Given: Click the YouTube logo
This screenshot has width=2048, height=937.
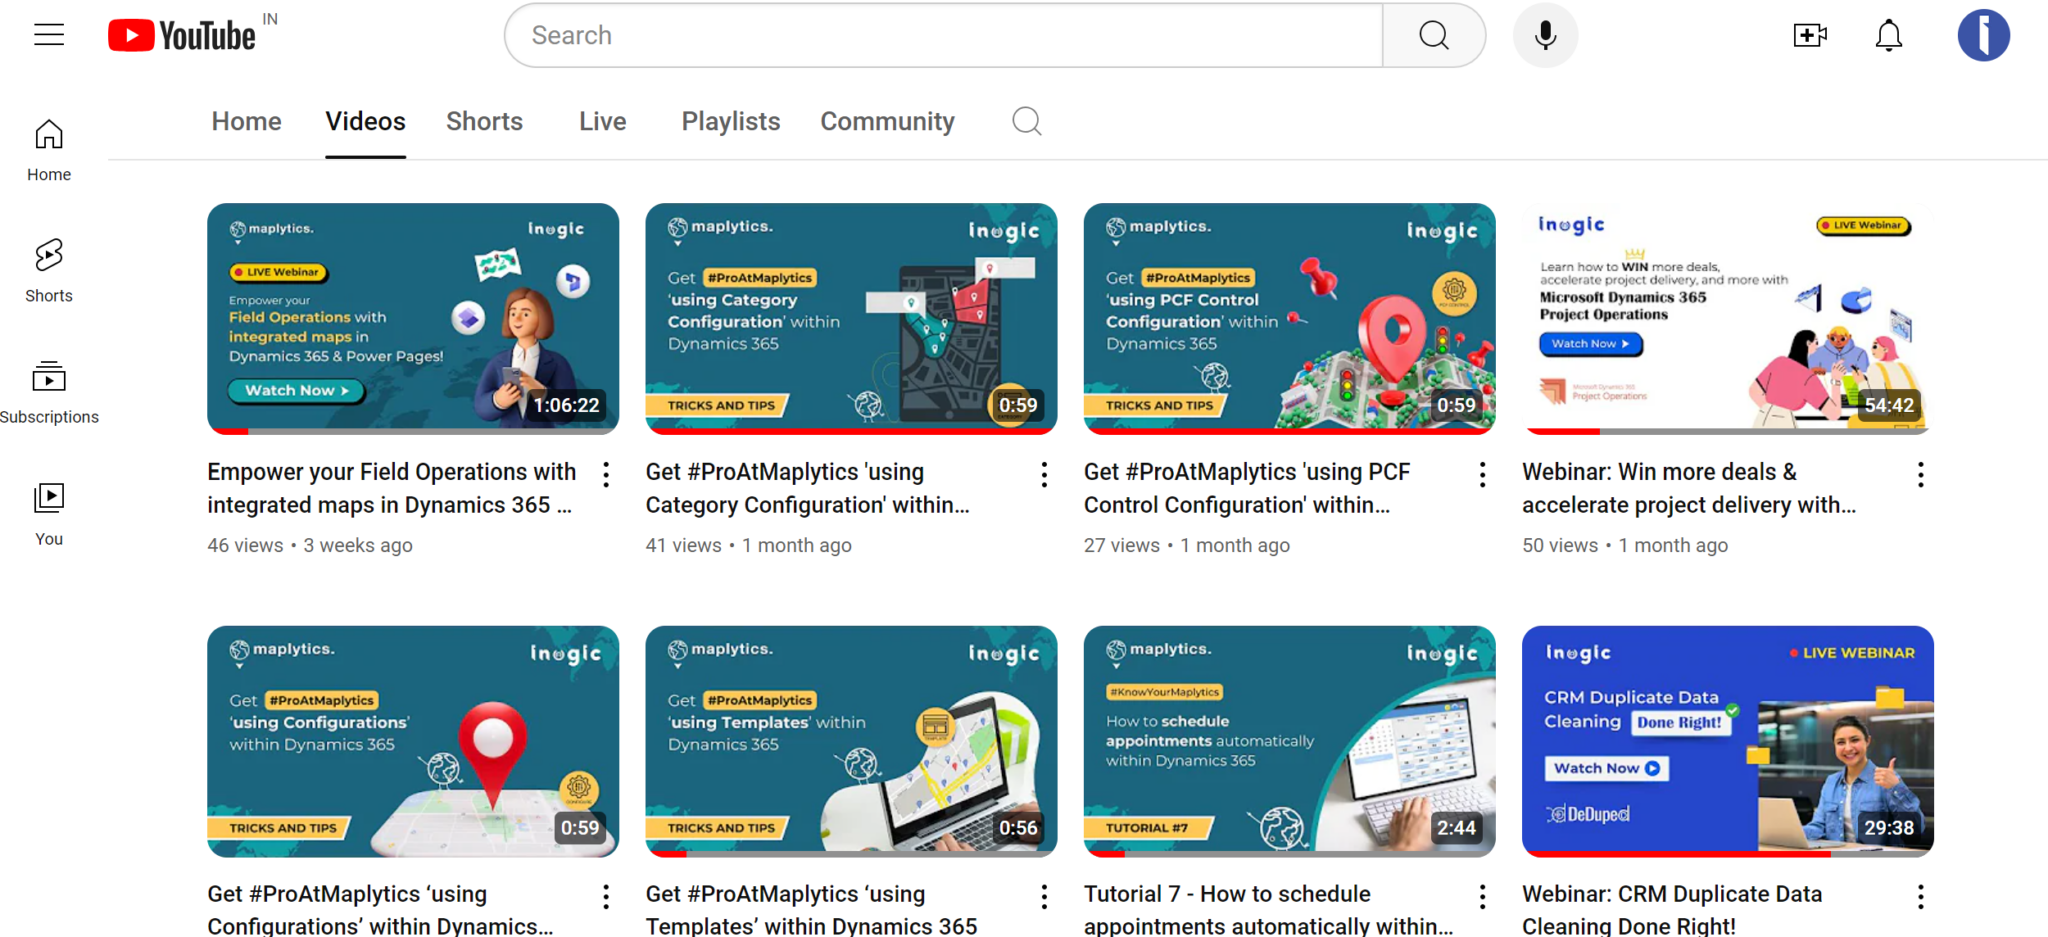Looking at the screenshot, I should (x=182, y=35).
